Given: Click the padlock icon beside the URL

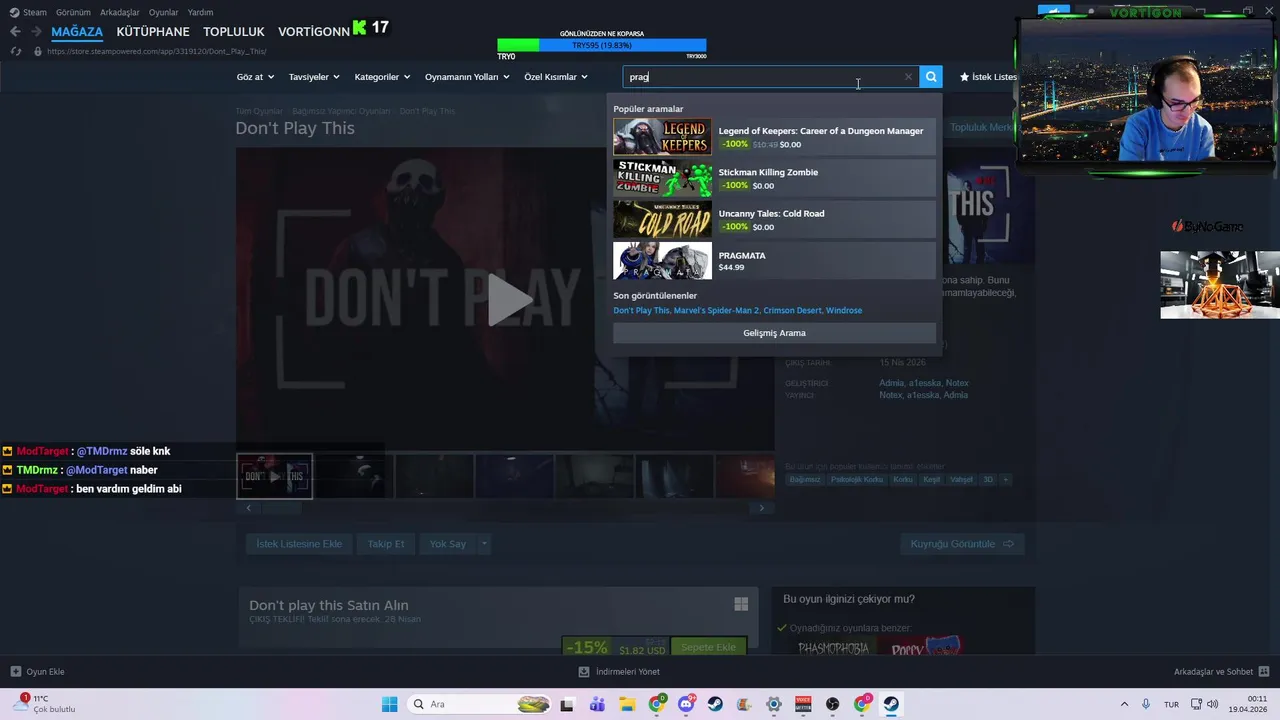Looking at the screenshot, I should pyautogui.click(x=37, y=51).
